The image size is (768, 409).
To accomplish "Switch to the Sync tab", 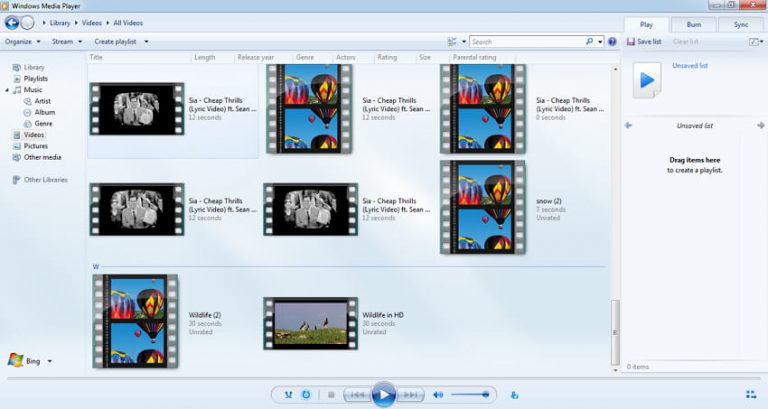I will point(741,24).
